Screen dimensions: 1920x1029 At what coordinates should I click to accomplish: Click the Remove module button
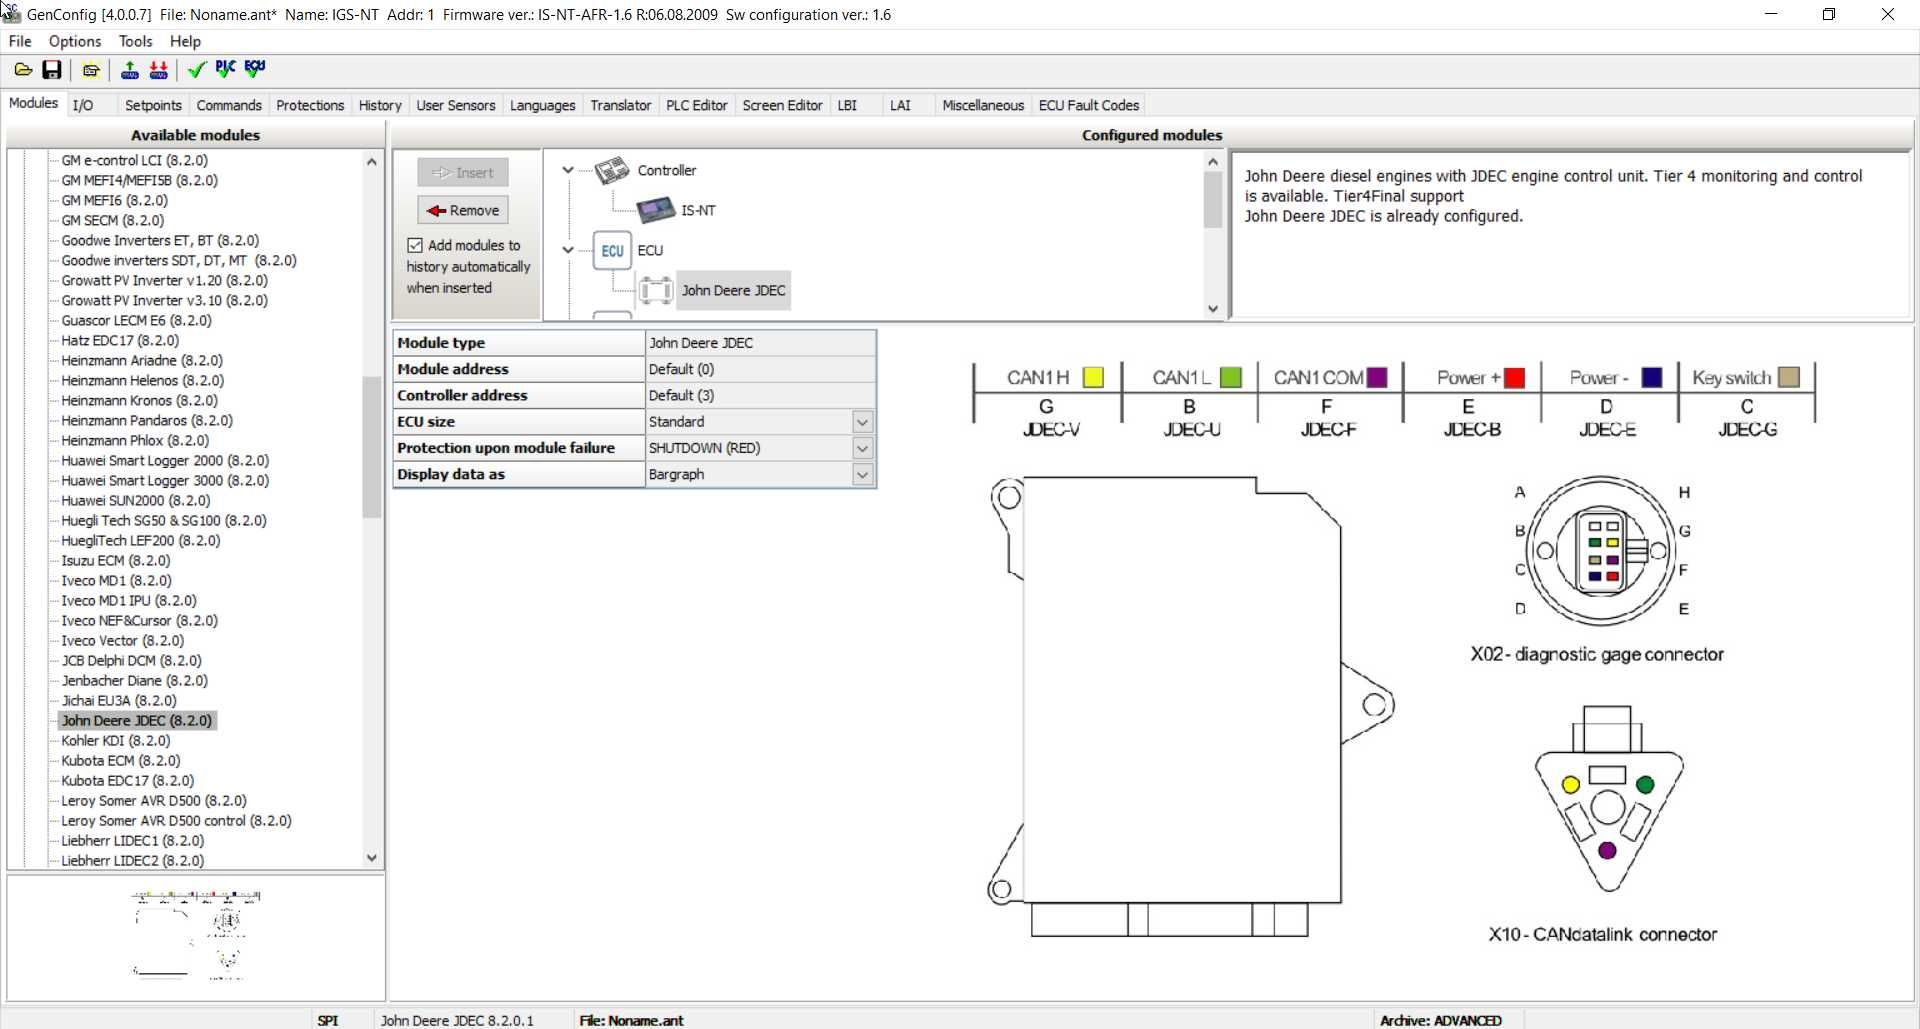click(463, 210)
